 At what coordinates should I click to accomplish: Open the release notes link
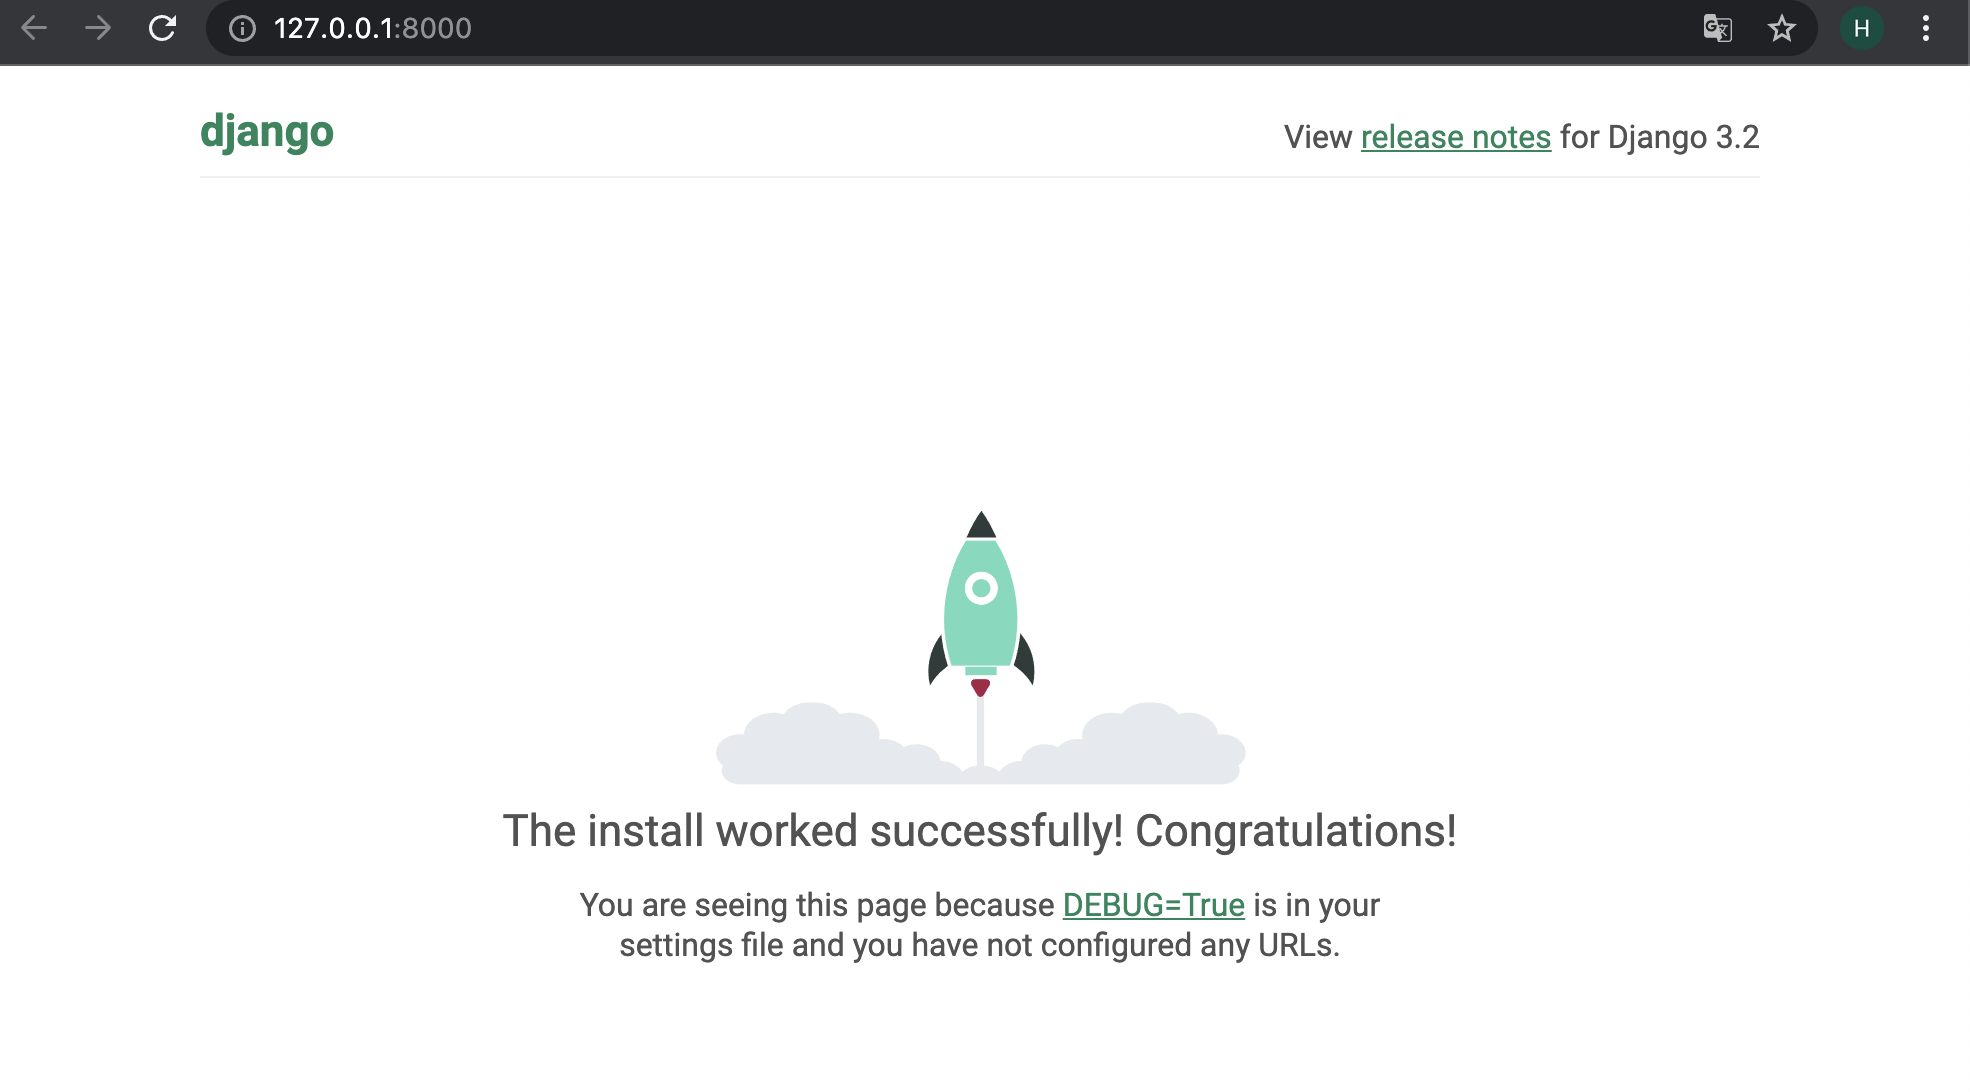1455,137
